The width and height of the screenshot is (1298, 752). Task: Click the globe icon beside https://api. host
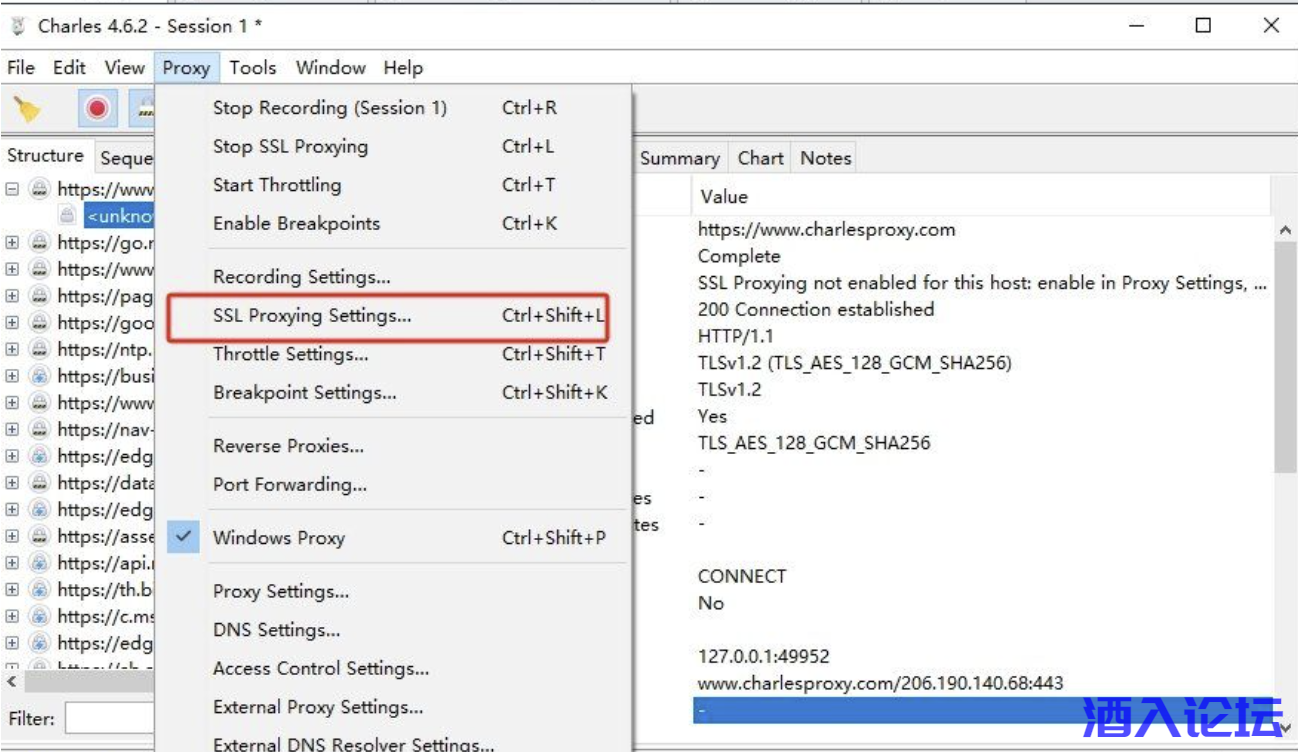(39, 563)
